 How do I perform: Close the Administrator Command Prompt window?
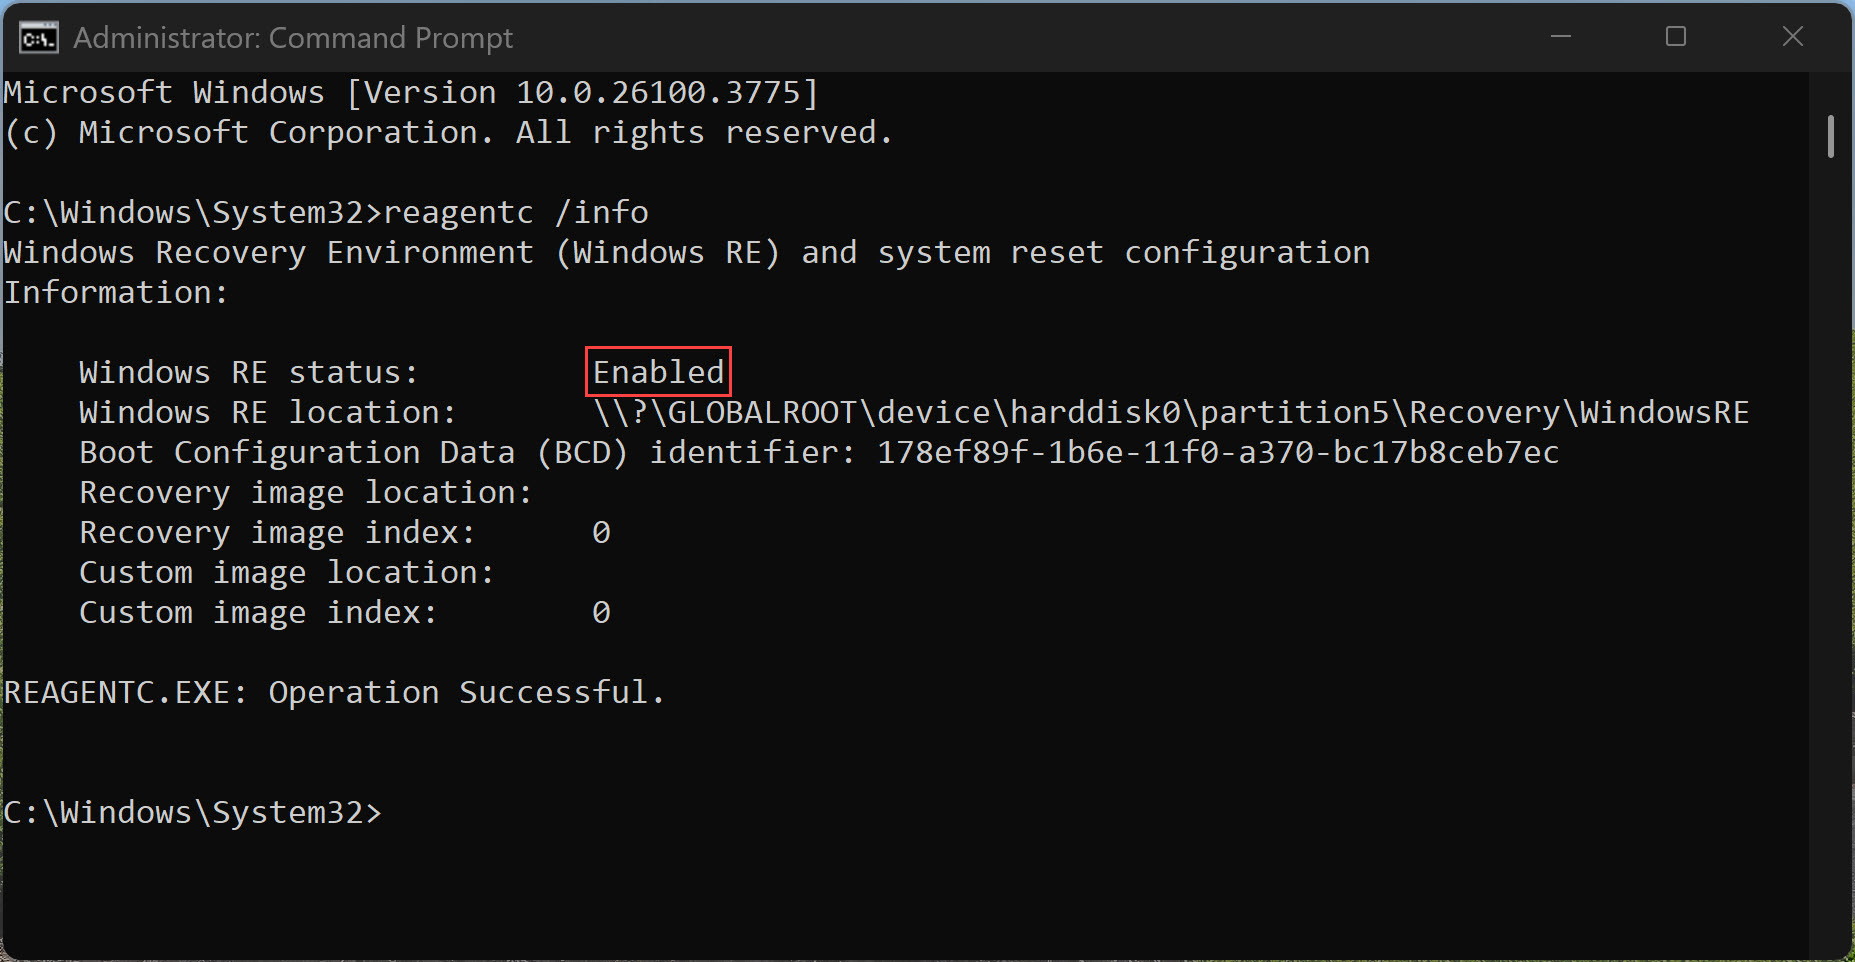[1792, 37]
